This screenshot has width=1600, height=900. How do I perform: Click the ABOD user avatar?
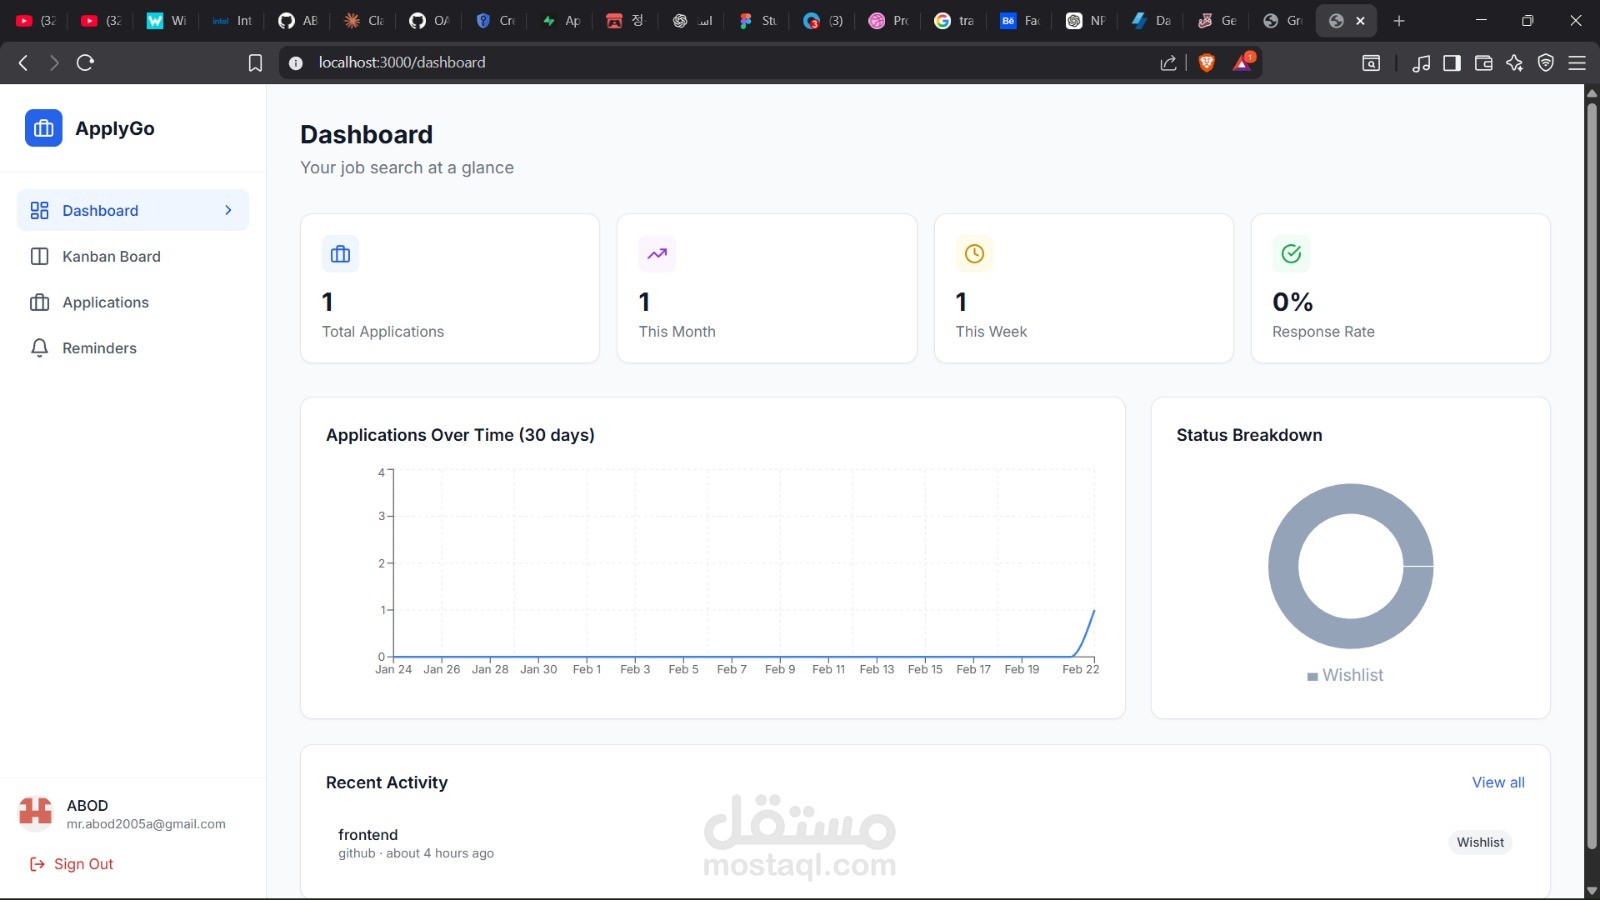(x=36, y=813)
